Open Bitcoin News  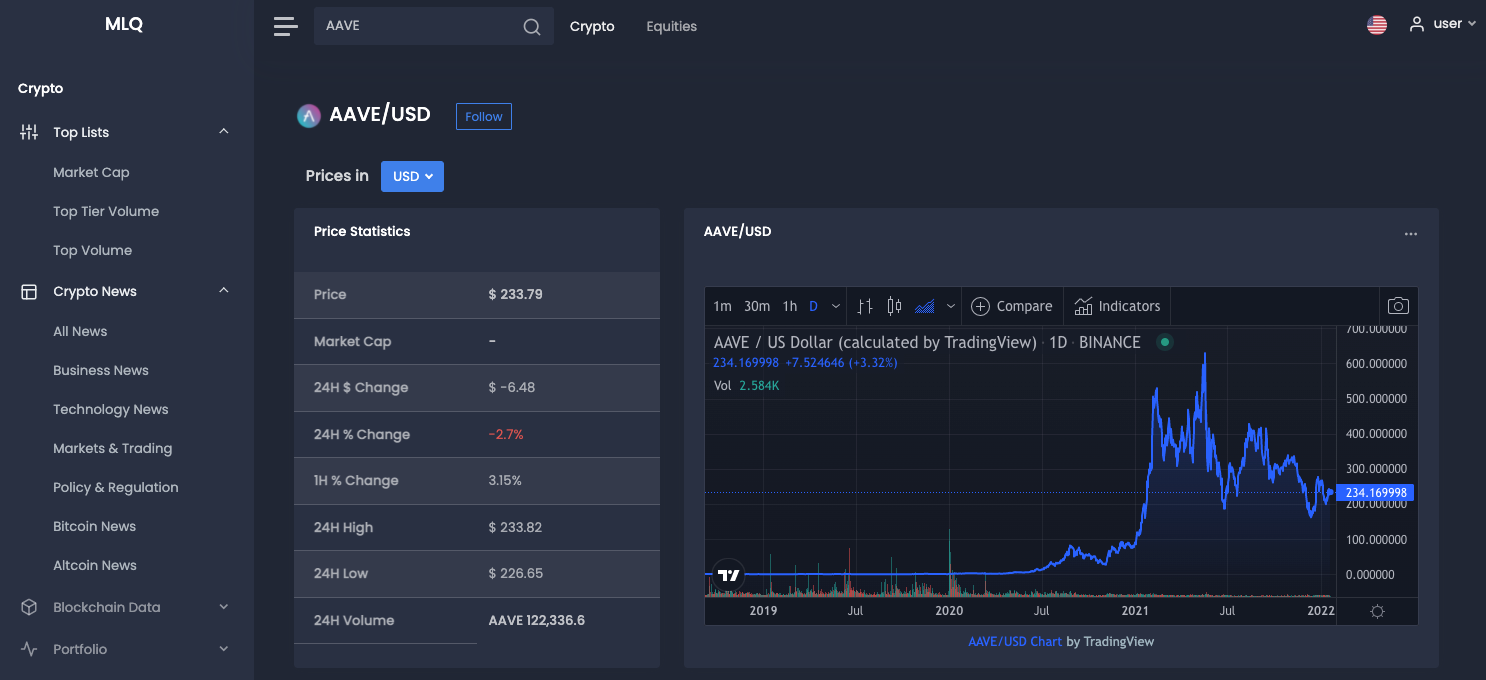(x=94, y=526)
